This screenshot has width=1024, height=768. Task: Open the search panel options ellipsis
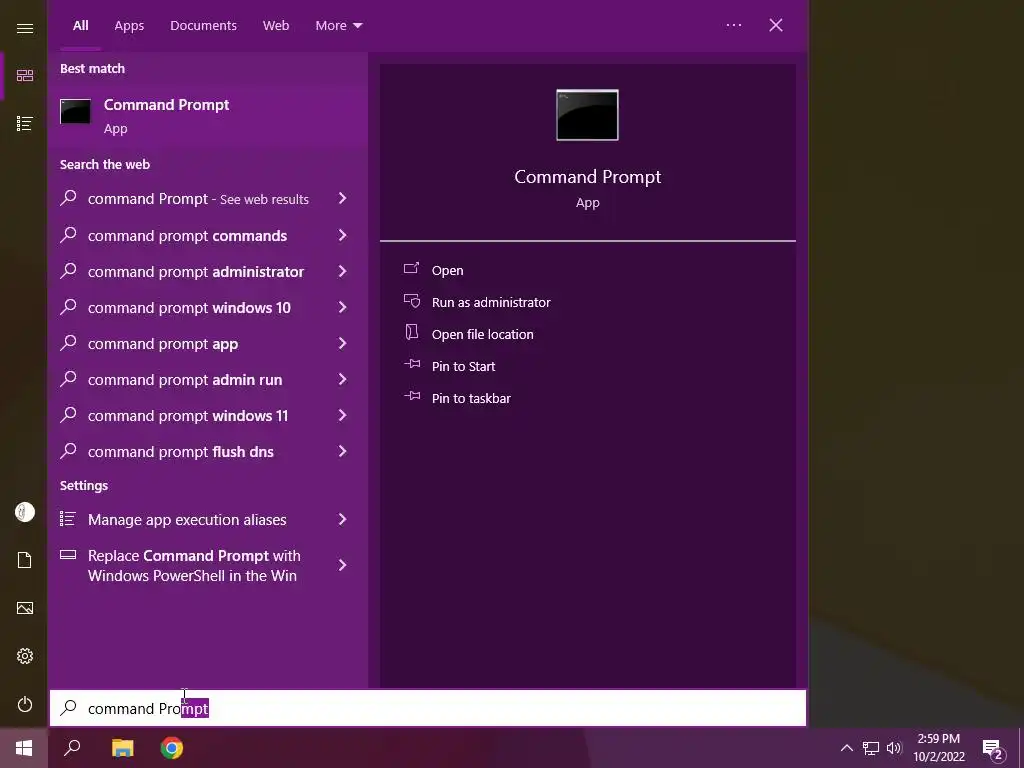click(x=734, y=25)
